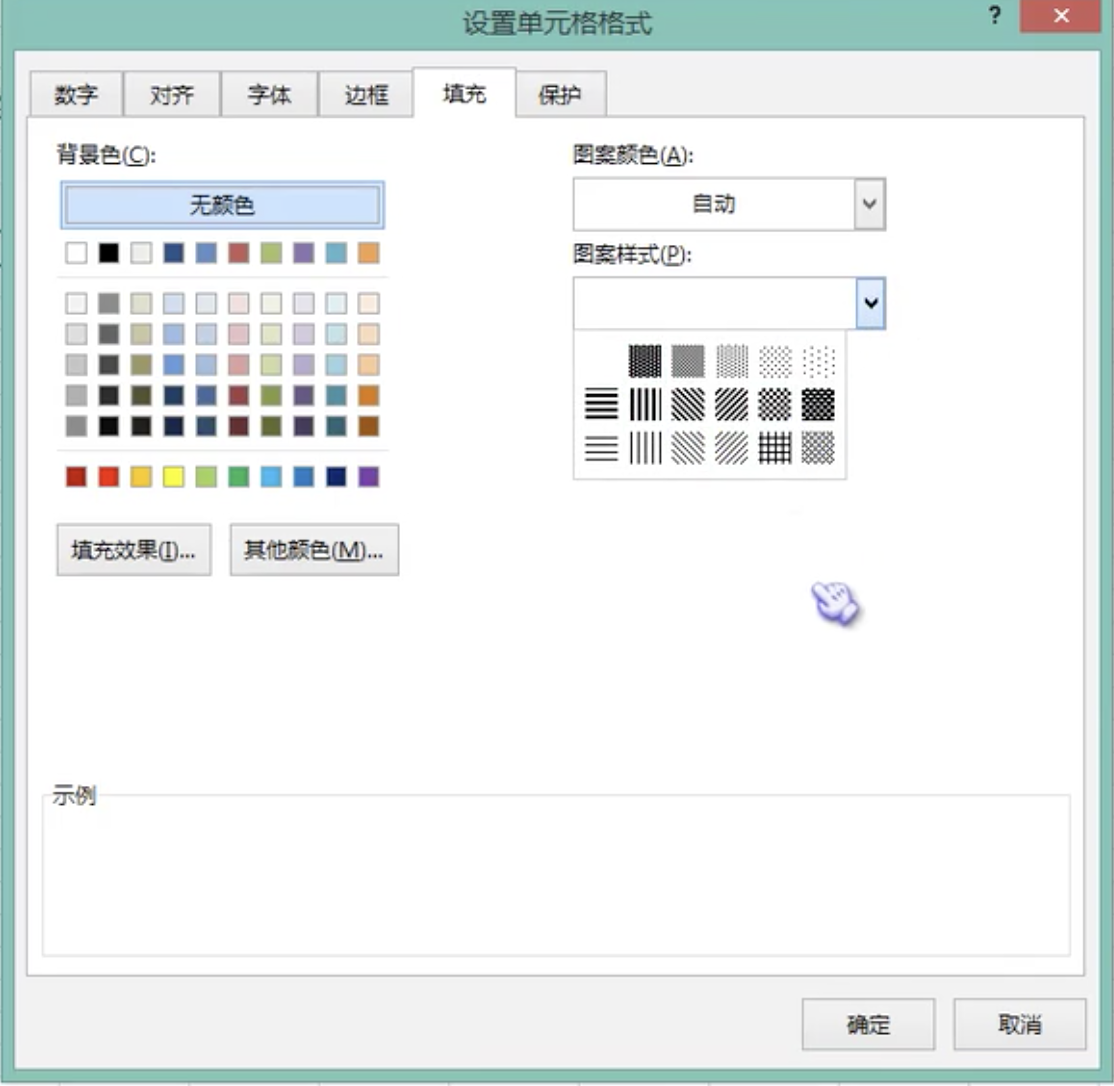Screen dimensions: 1114x1086
Task: Select the purple standard color swatch
Action: [368, 477]
